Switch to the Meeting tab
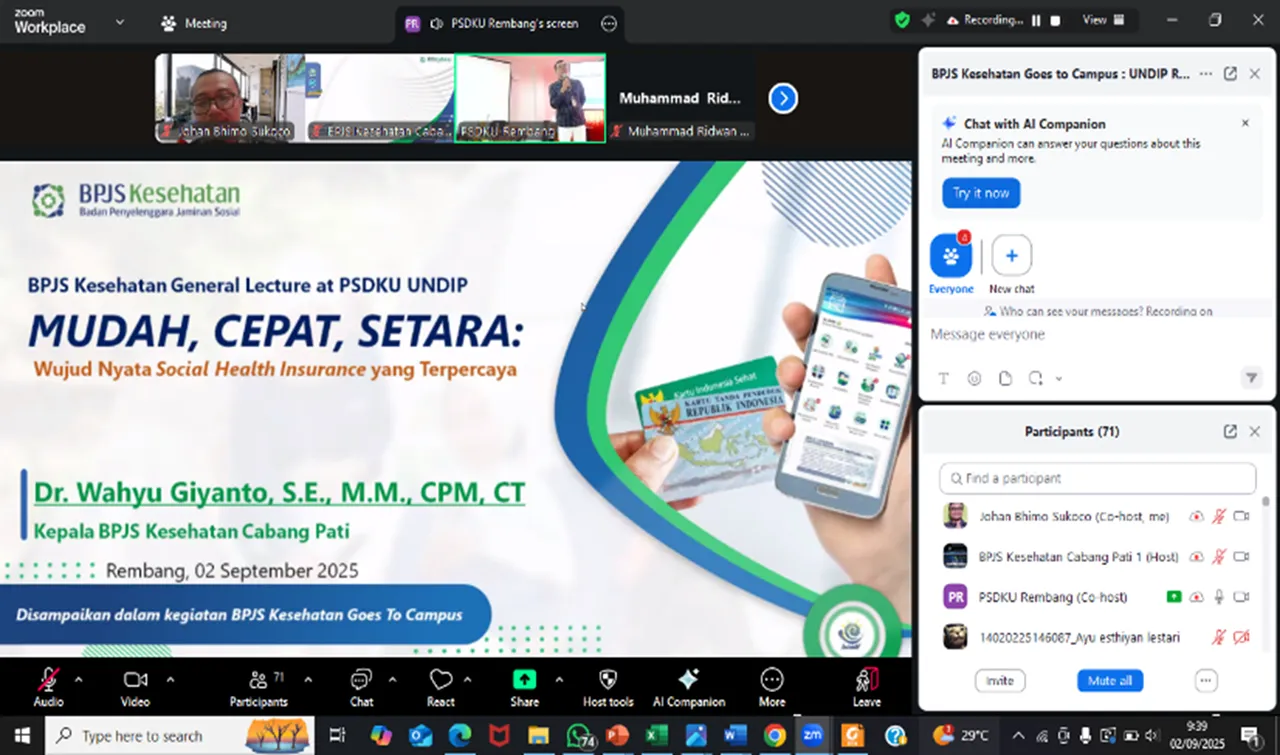Image resolution: width=1280 pixels, height=755 pixels. pyautogui.click(x=193, y=22)
